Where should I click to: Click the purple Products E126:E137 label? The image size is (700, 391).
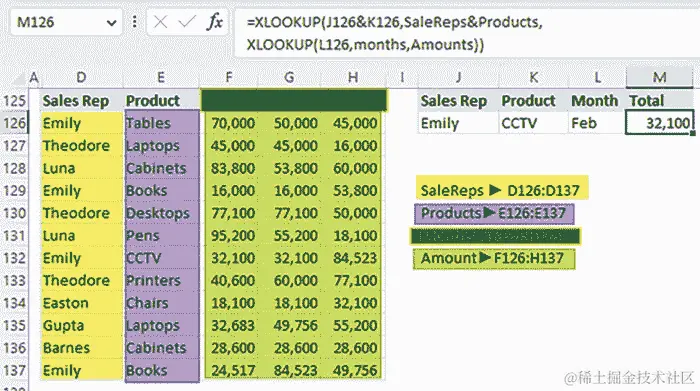(x=494, y=213)
